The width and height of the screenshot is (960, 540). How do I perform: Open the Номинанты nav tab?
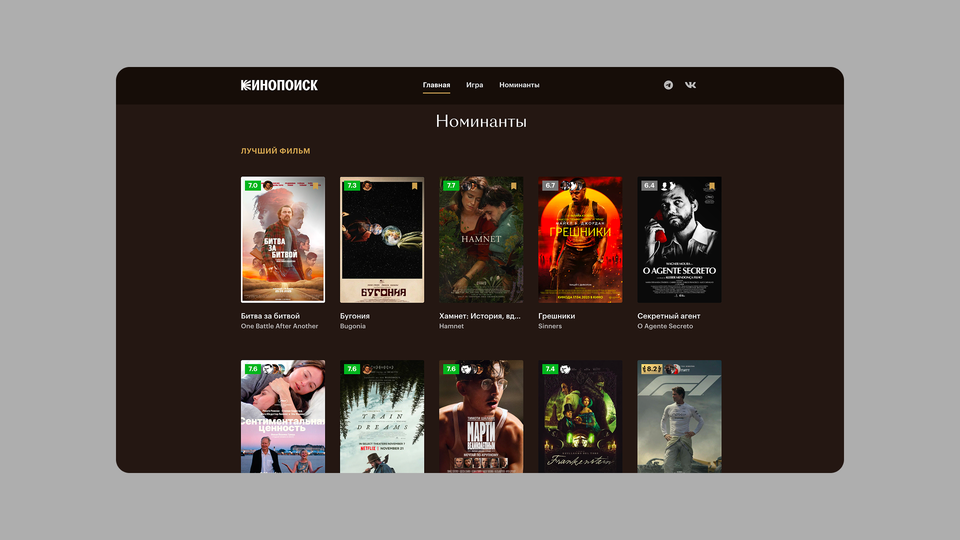coord(519,85)
